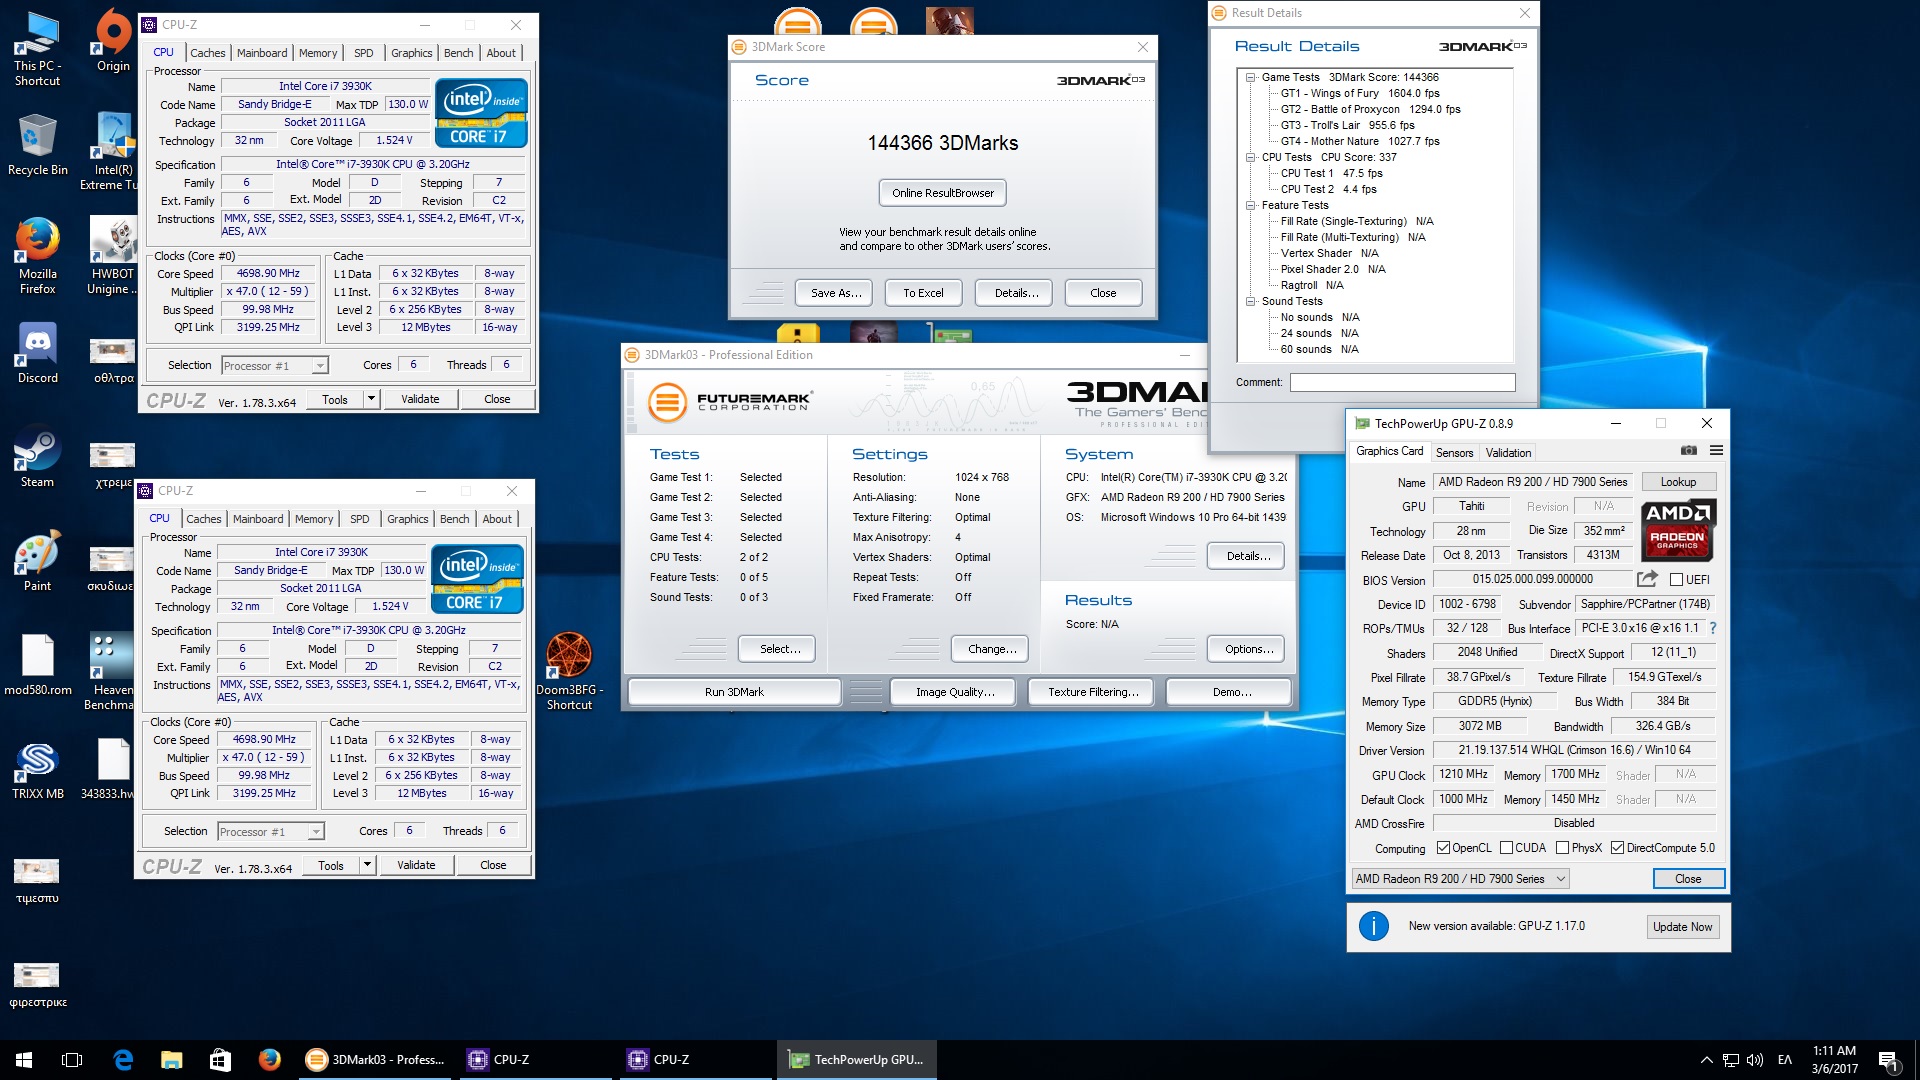Launch TRIXX MB from the desktop

tap(37, 770)
